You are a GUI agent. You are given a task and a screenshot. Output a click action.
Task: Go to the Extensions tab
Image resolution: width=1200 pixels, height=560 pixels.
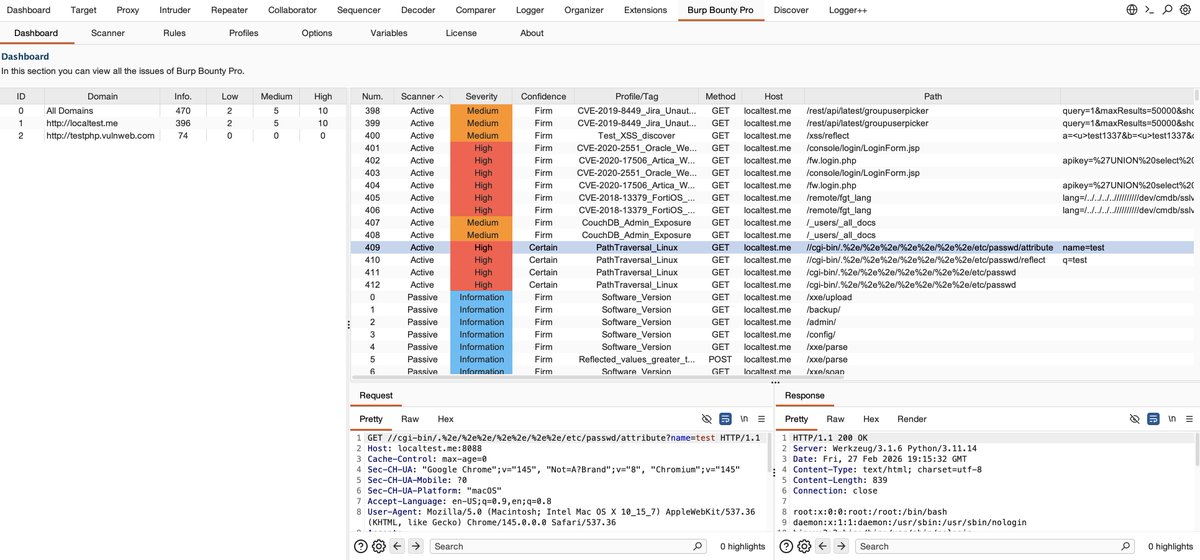tap(645, 10)
